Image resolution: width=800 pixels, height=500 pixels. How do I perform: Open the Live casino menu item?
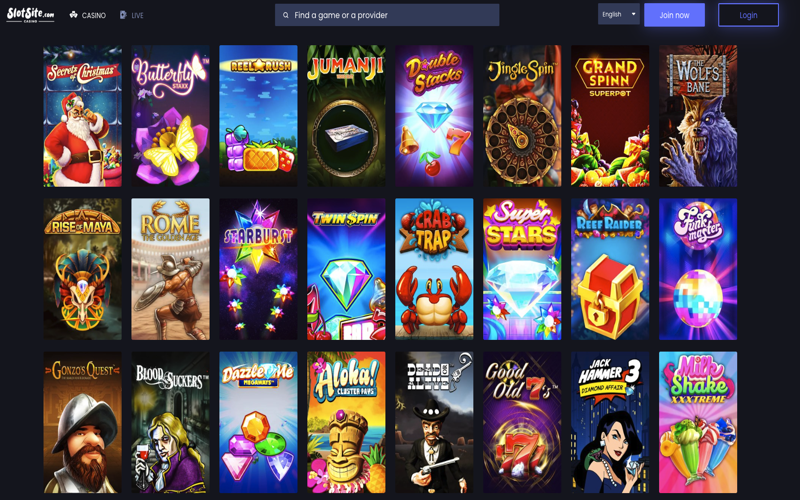coord(131,15)
